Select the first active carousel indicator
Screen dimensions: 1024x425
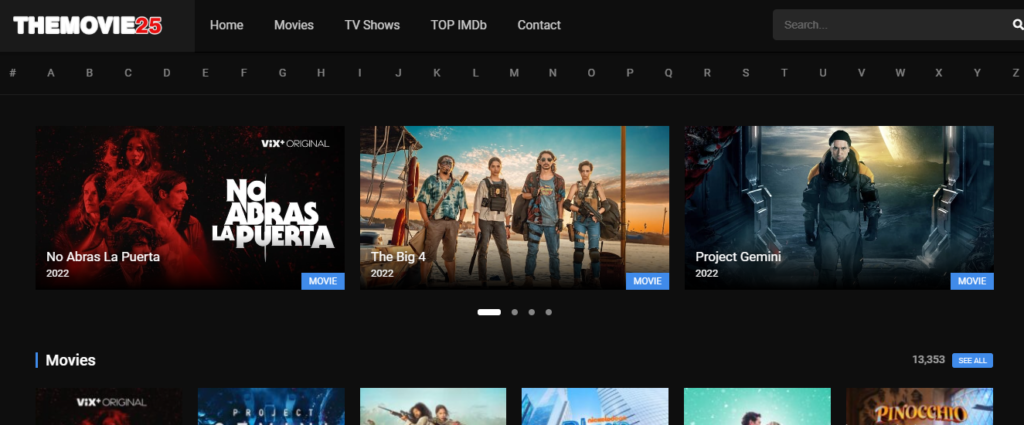(x=489, y=312)
